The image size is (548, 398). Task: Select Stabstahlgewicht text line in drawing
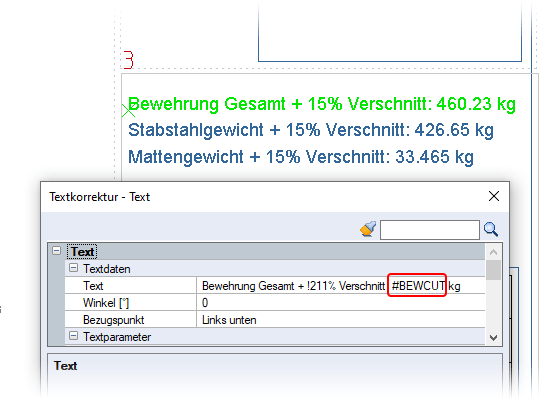(311, 130)
